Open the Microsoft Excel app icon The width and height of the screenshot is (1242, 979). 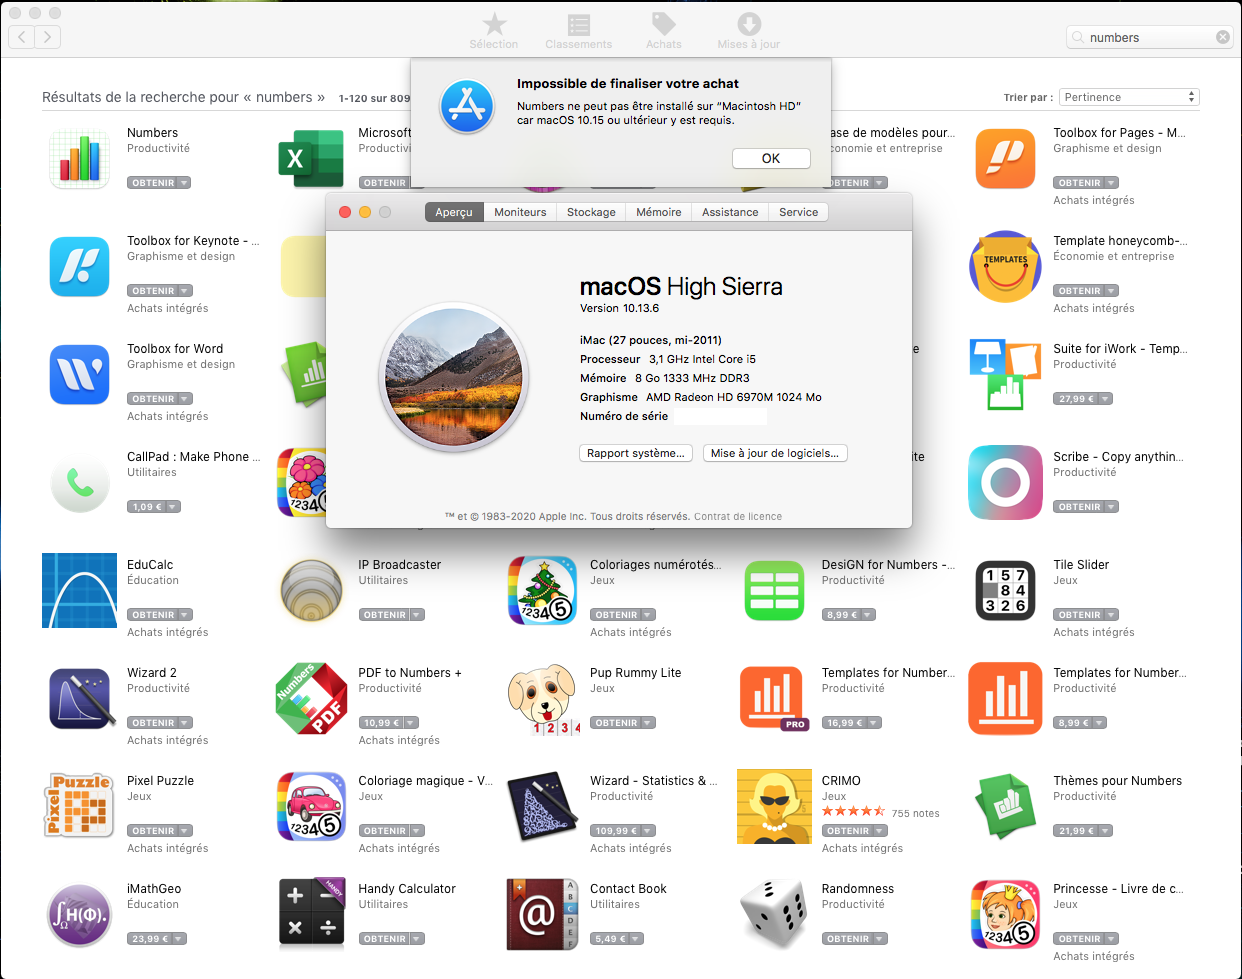311,159
